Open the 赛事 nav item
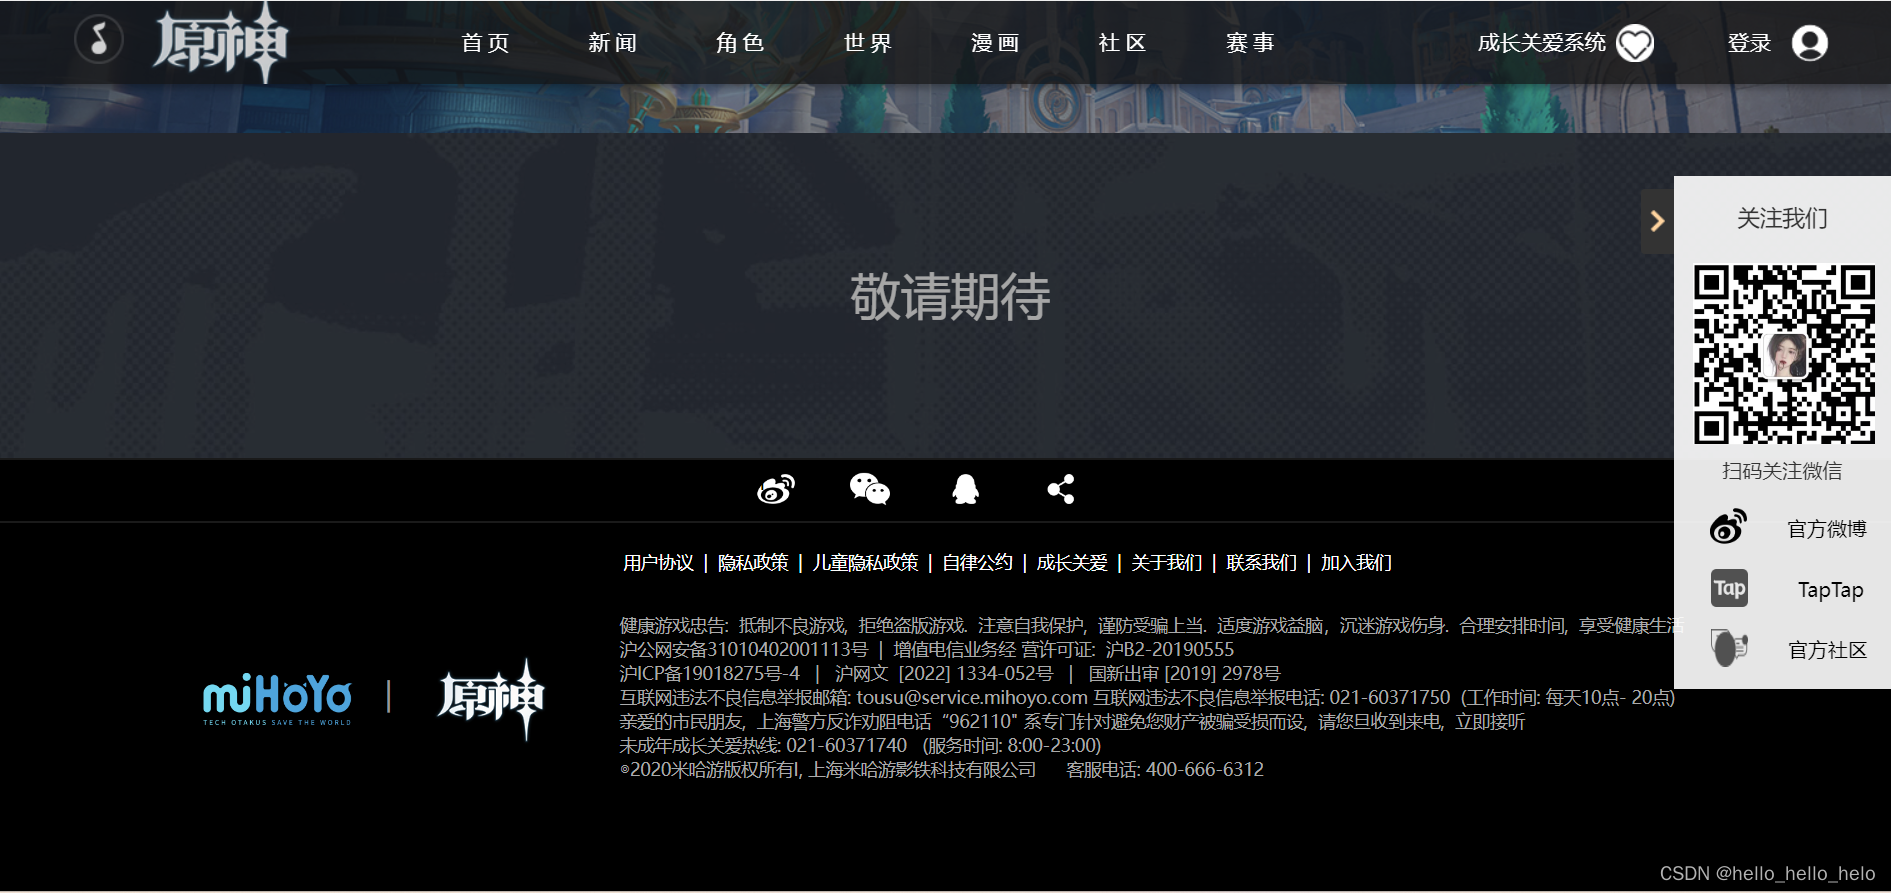This screenshot has height=893, width=1891. tap(1251, 43)
